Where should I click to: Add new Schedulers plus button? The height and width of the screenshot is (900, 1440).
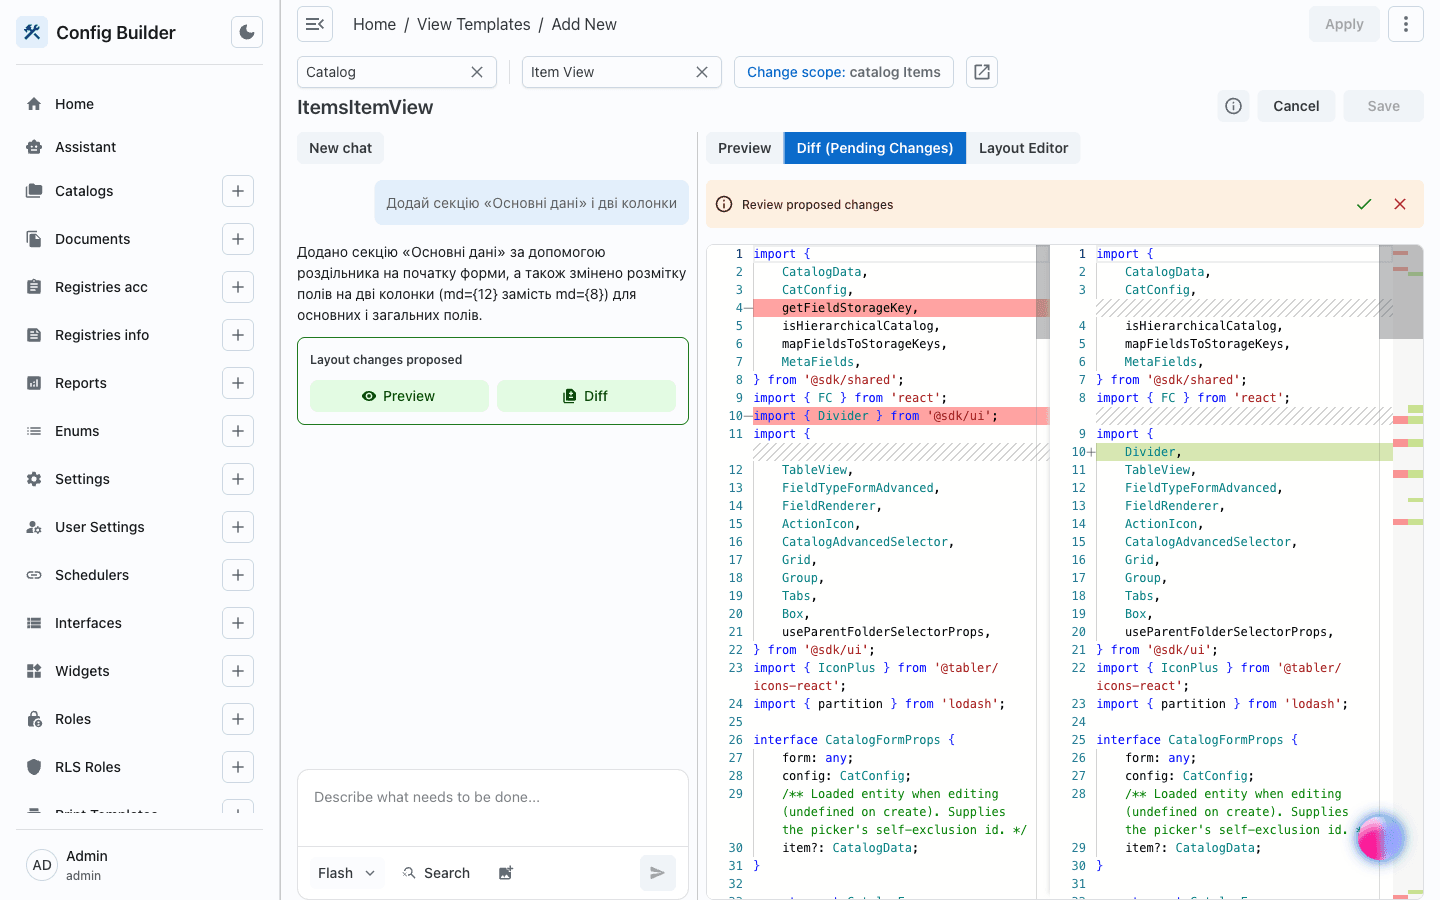point(238,575)
